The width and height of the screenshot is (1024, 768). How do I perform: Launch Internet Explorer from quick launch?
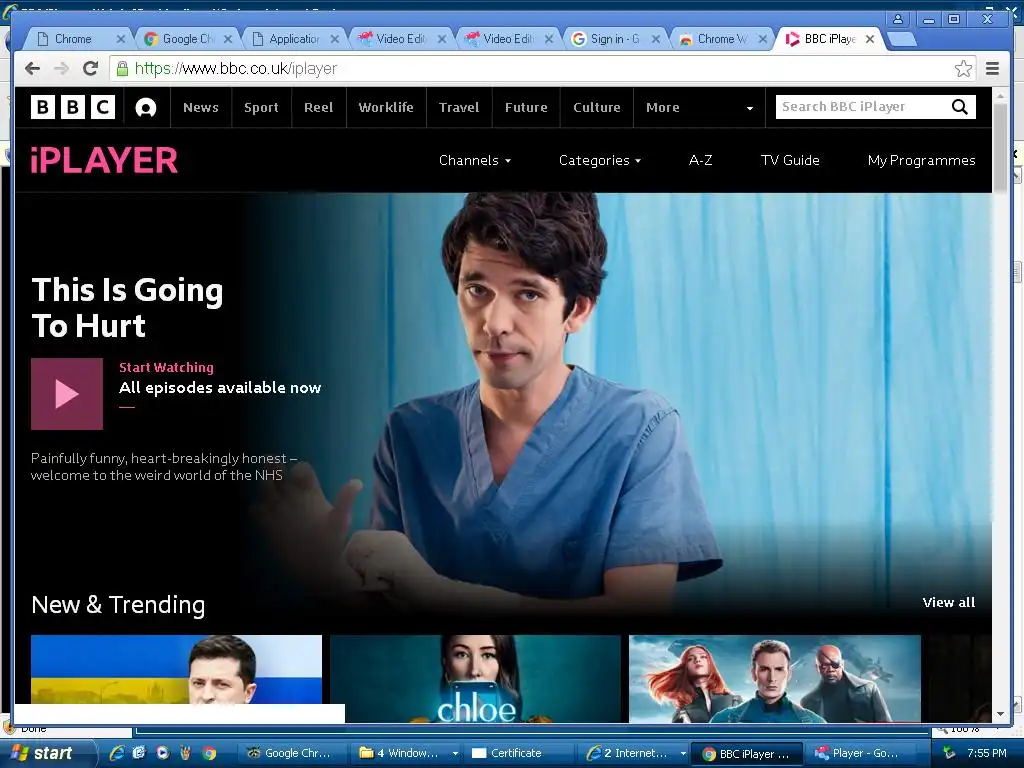(x=118, y=753)
